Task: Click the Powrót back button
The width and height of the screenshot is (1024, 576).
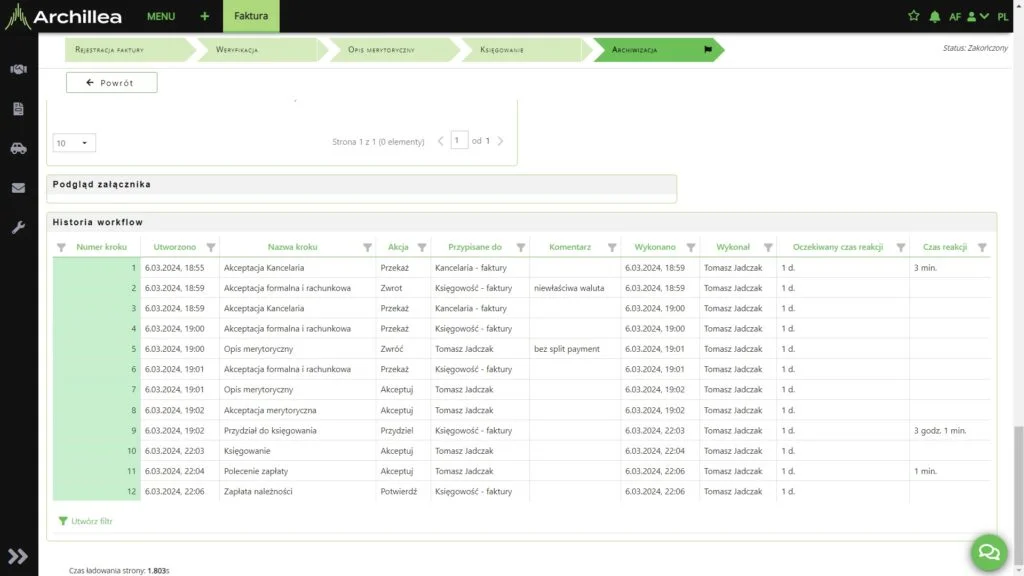Action: [111, 82]
